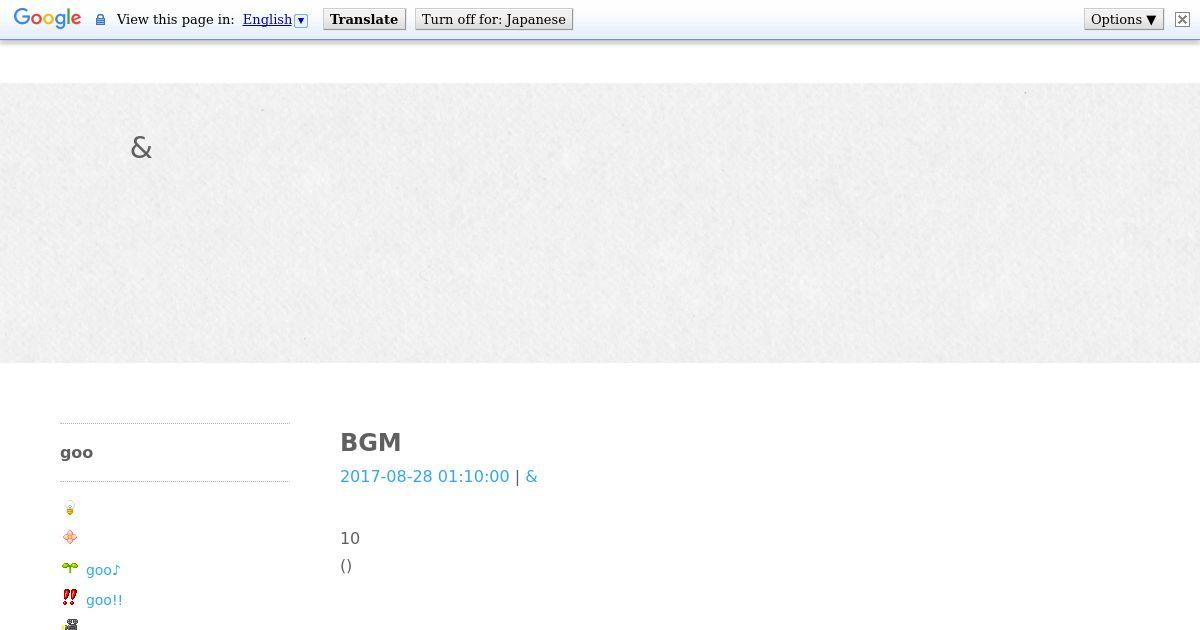This screenshot has width=1200, height=630.
Task: Open the 2017-08-28 01:10:00 post date link
Action: coord(424,476)
